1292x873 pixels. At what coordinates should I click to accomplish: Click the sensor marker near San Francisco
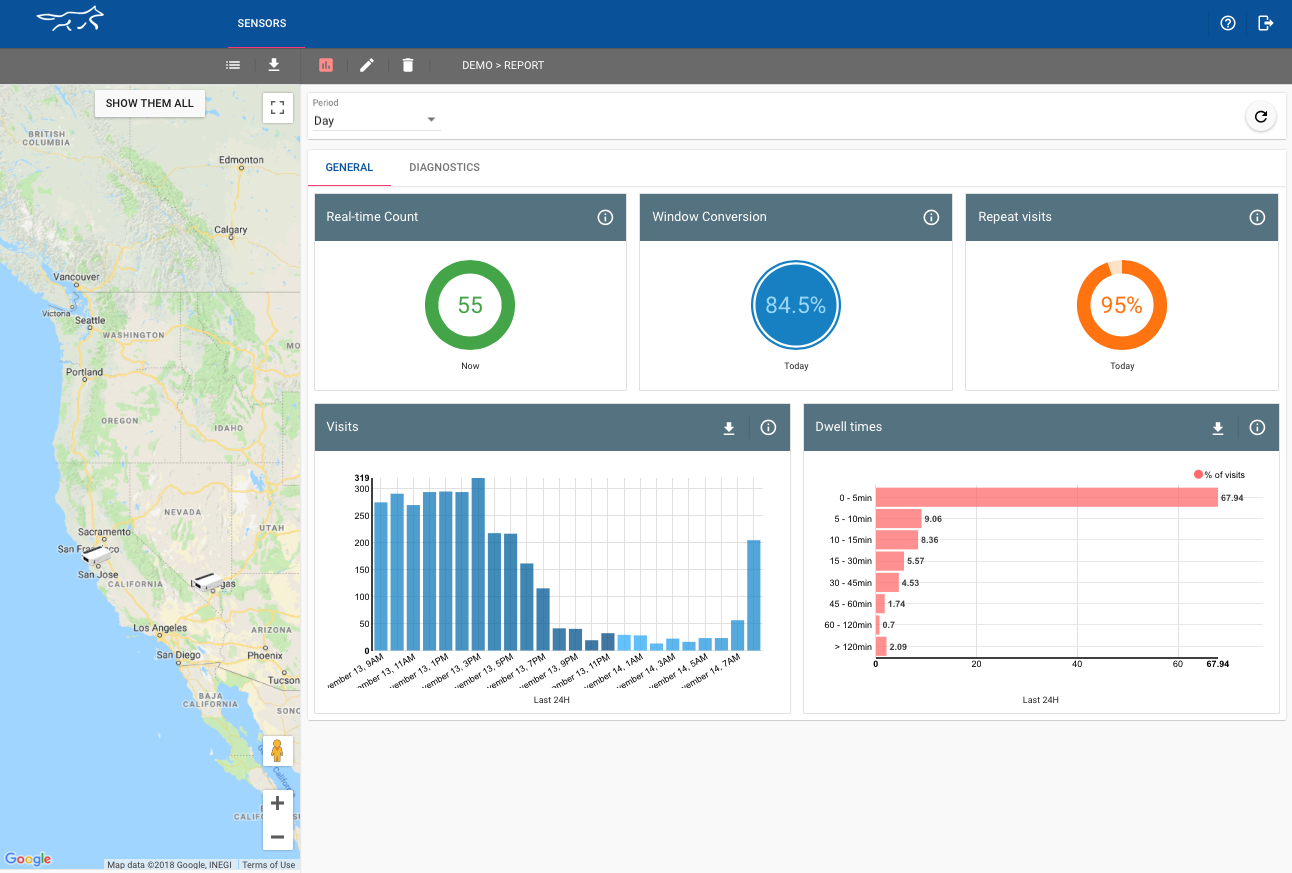pyautogui.click(x=98, y=557)
